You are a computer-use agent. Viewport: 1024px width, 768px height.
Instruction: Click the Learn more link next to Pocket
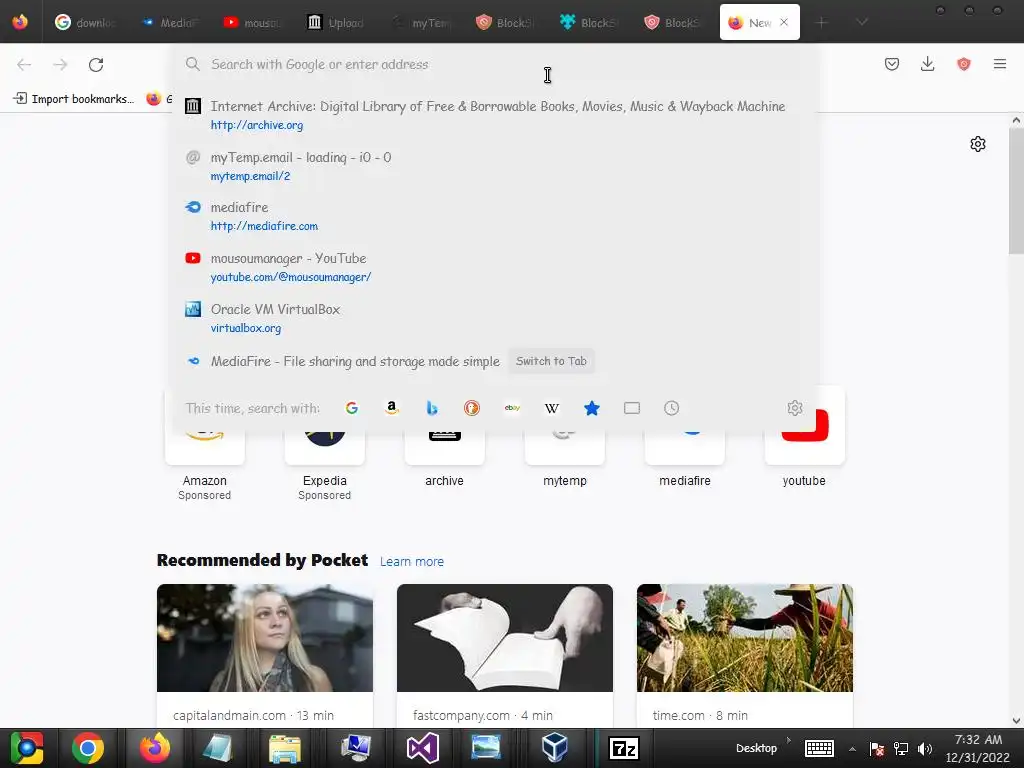coord(411,562)
